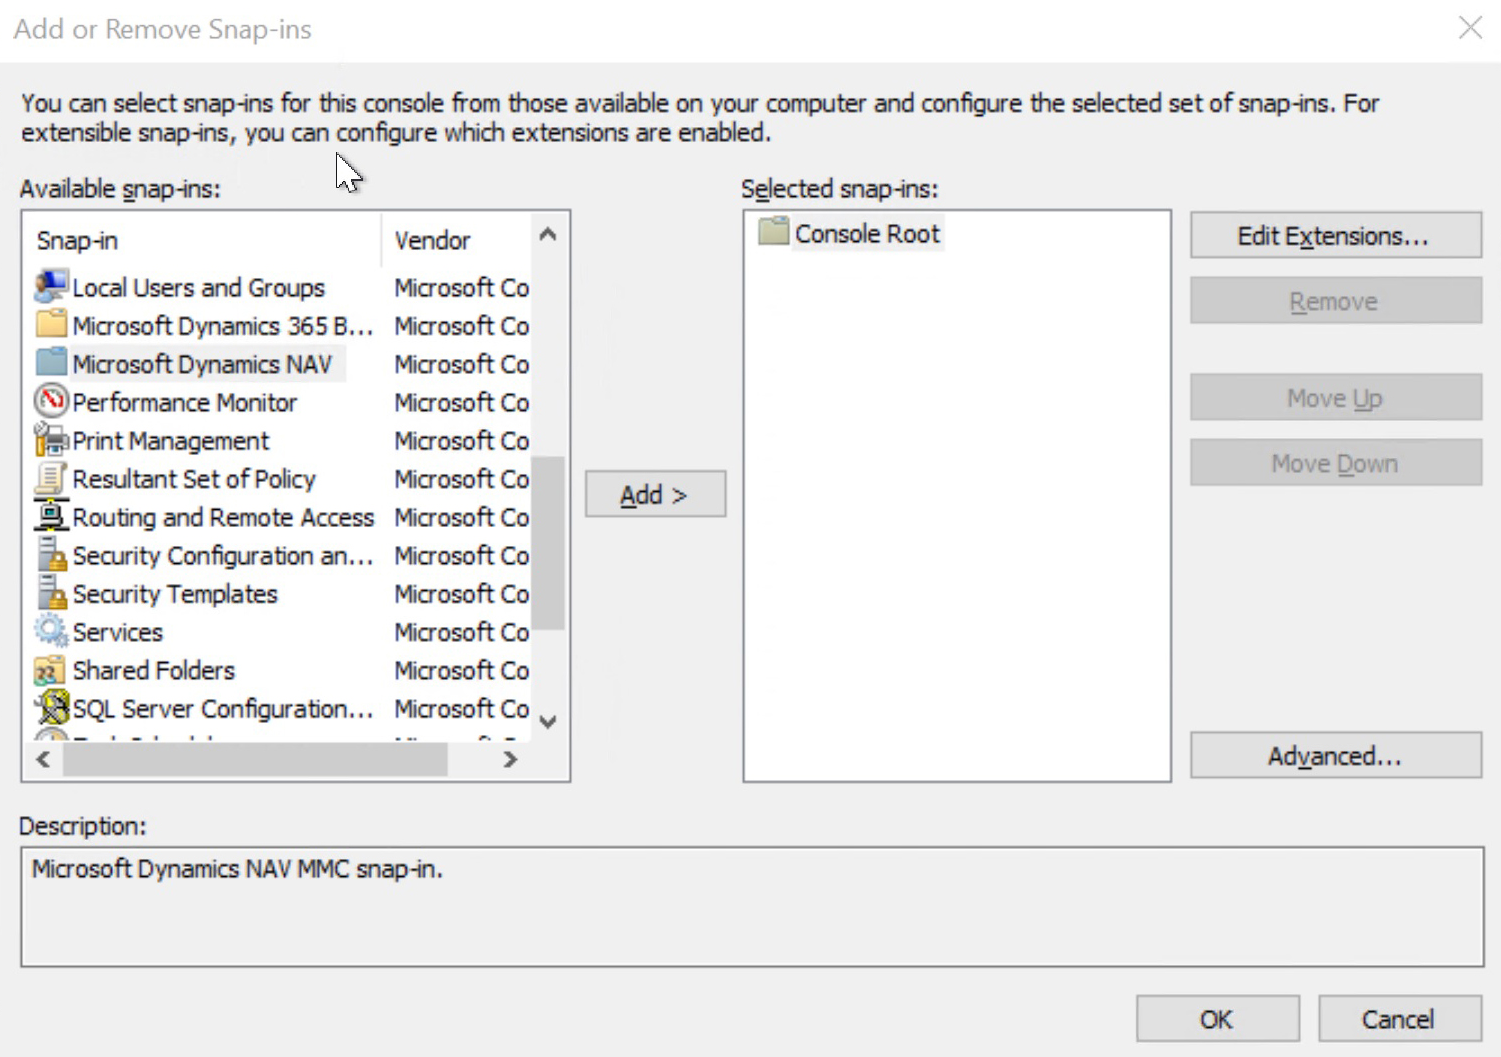Viewport: 1501px width, 1057px height.
Task: Click the Services gear icon
Action: point(51,631)
